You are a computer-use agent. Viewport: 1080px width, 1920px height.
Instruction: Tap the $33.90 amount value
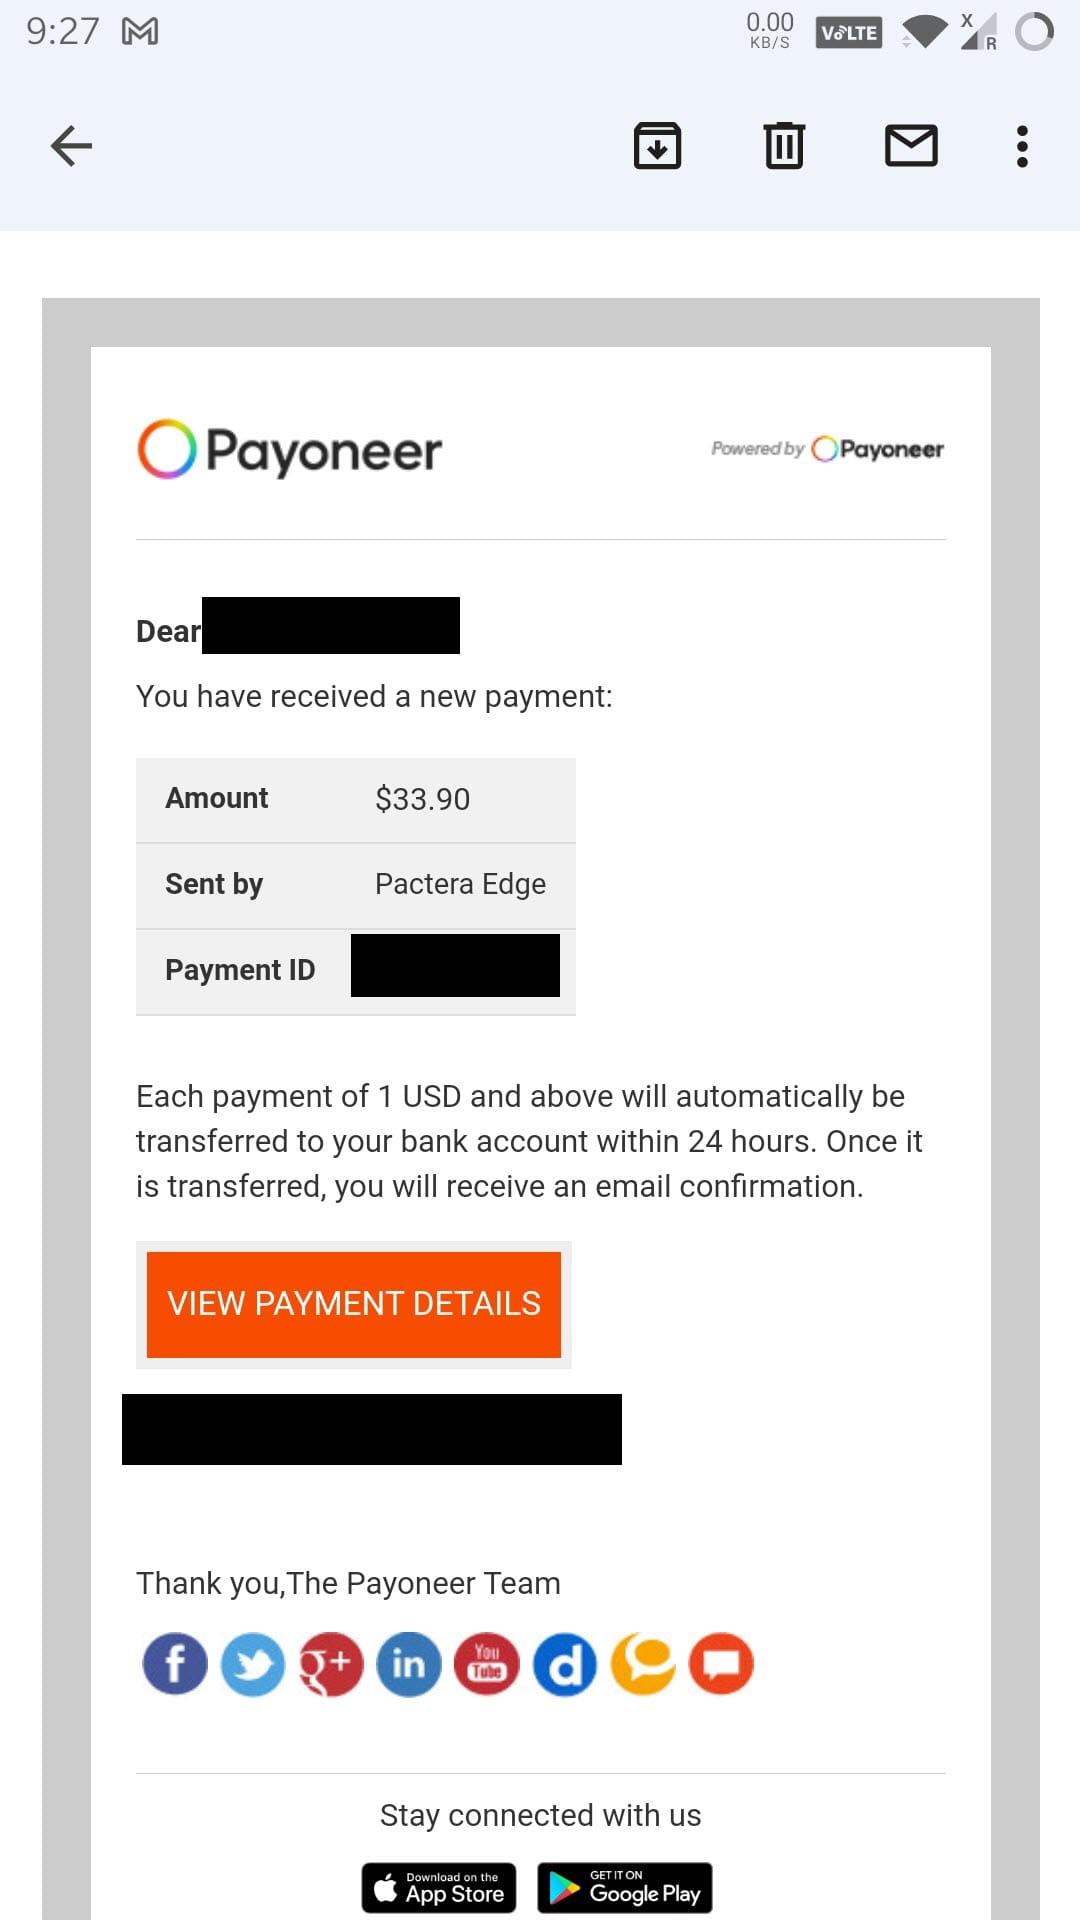click(422, 799)
